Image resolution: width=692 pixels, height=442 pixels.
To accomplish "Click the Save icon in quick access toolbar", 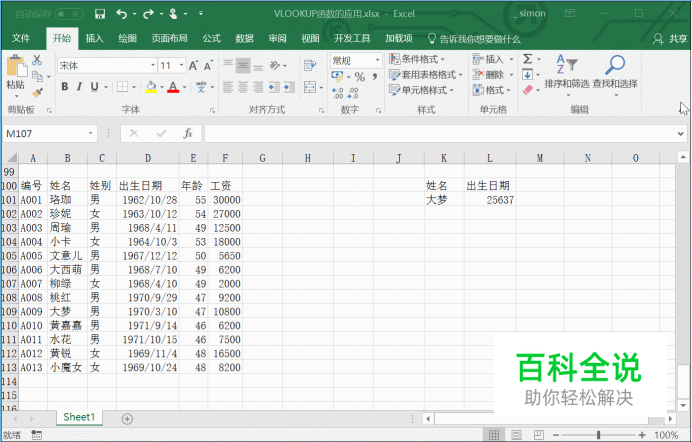I will pyautogui.click(x=100, y=14).
